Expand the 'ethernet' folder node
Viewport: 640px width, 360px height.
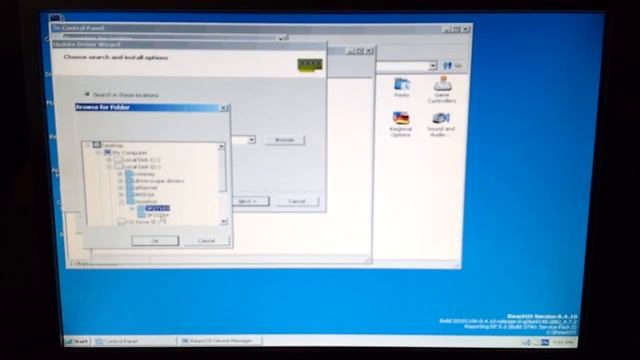point(120,188)
